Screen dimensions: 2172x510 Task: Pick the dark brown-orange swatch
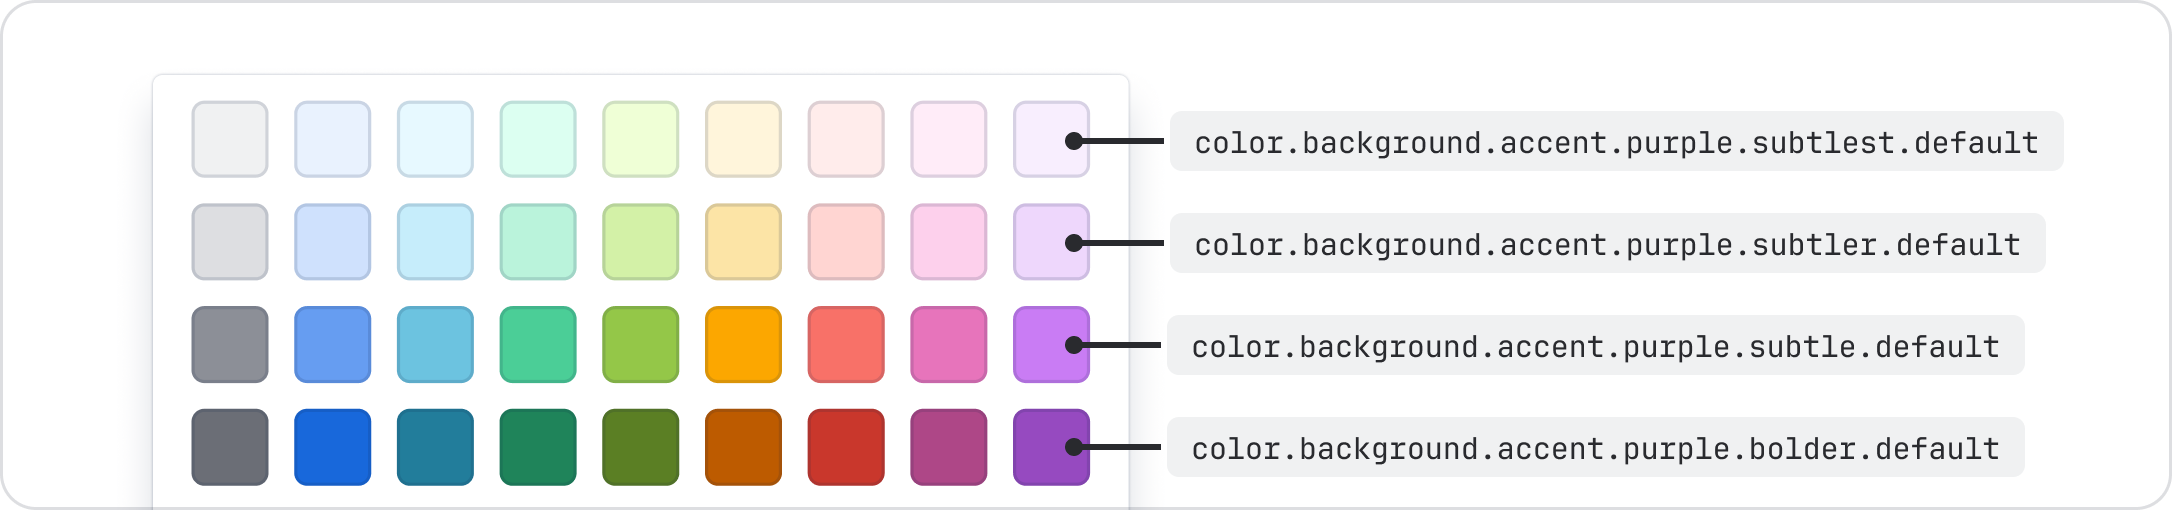[743, 447]
